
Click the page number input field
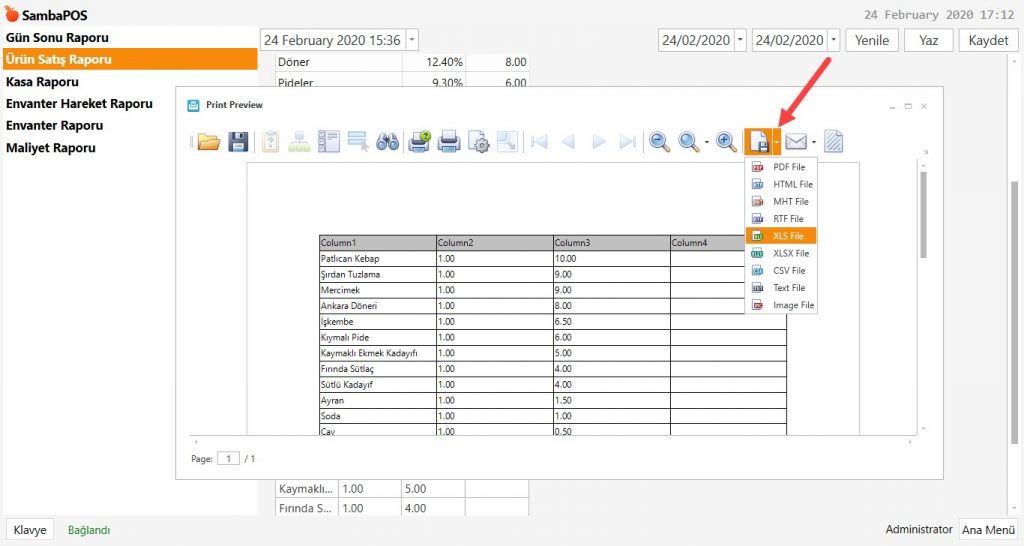point(229,459)
